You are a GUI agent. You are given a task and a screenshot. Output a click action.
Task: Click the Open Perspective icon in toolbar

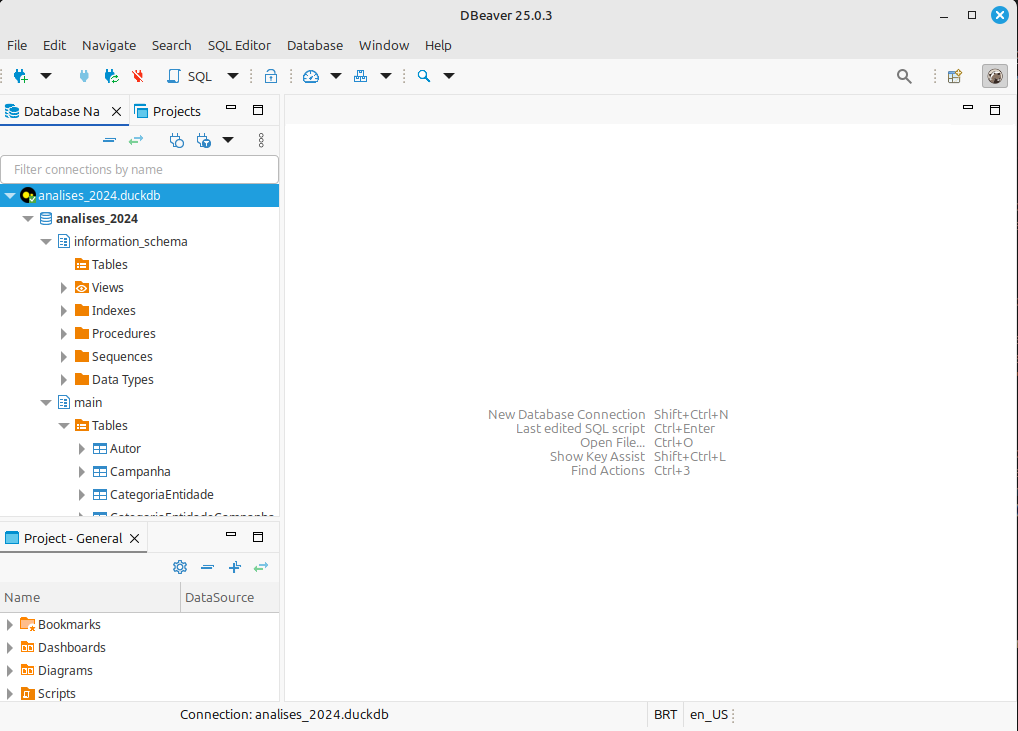(x=954, y=76)
